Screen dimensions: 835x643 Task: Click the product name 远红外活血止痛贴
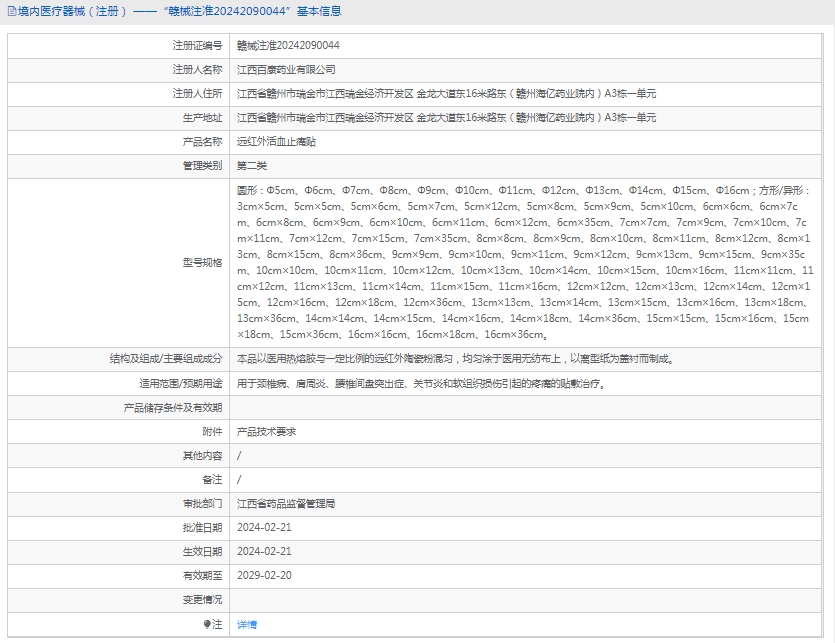[277, 142]
